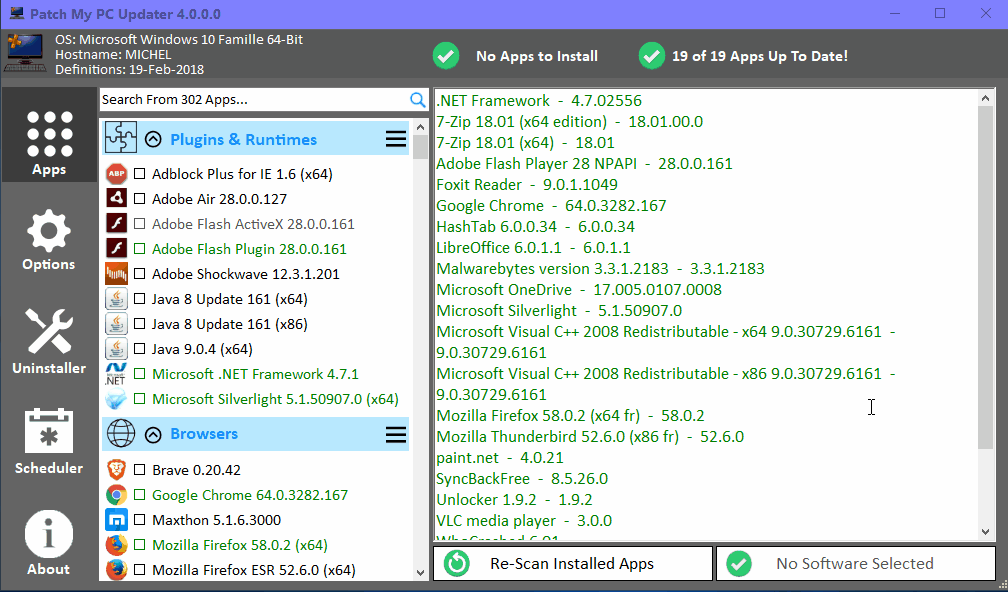Collapse the Browsers category
The height and width of the screenshot is (592, 1008).
tap(153, 435)
